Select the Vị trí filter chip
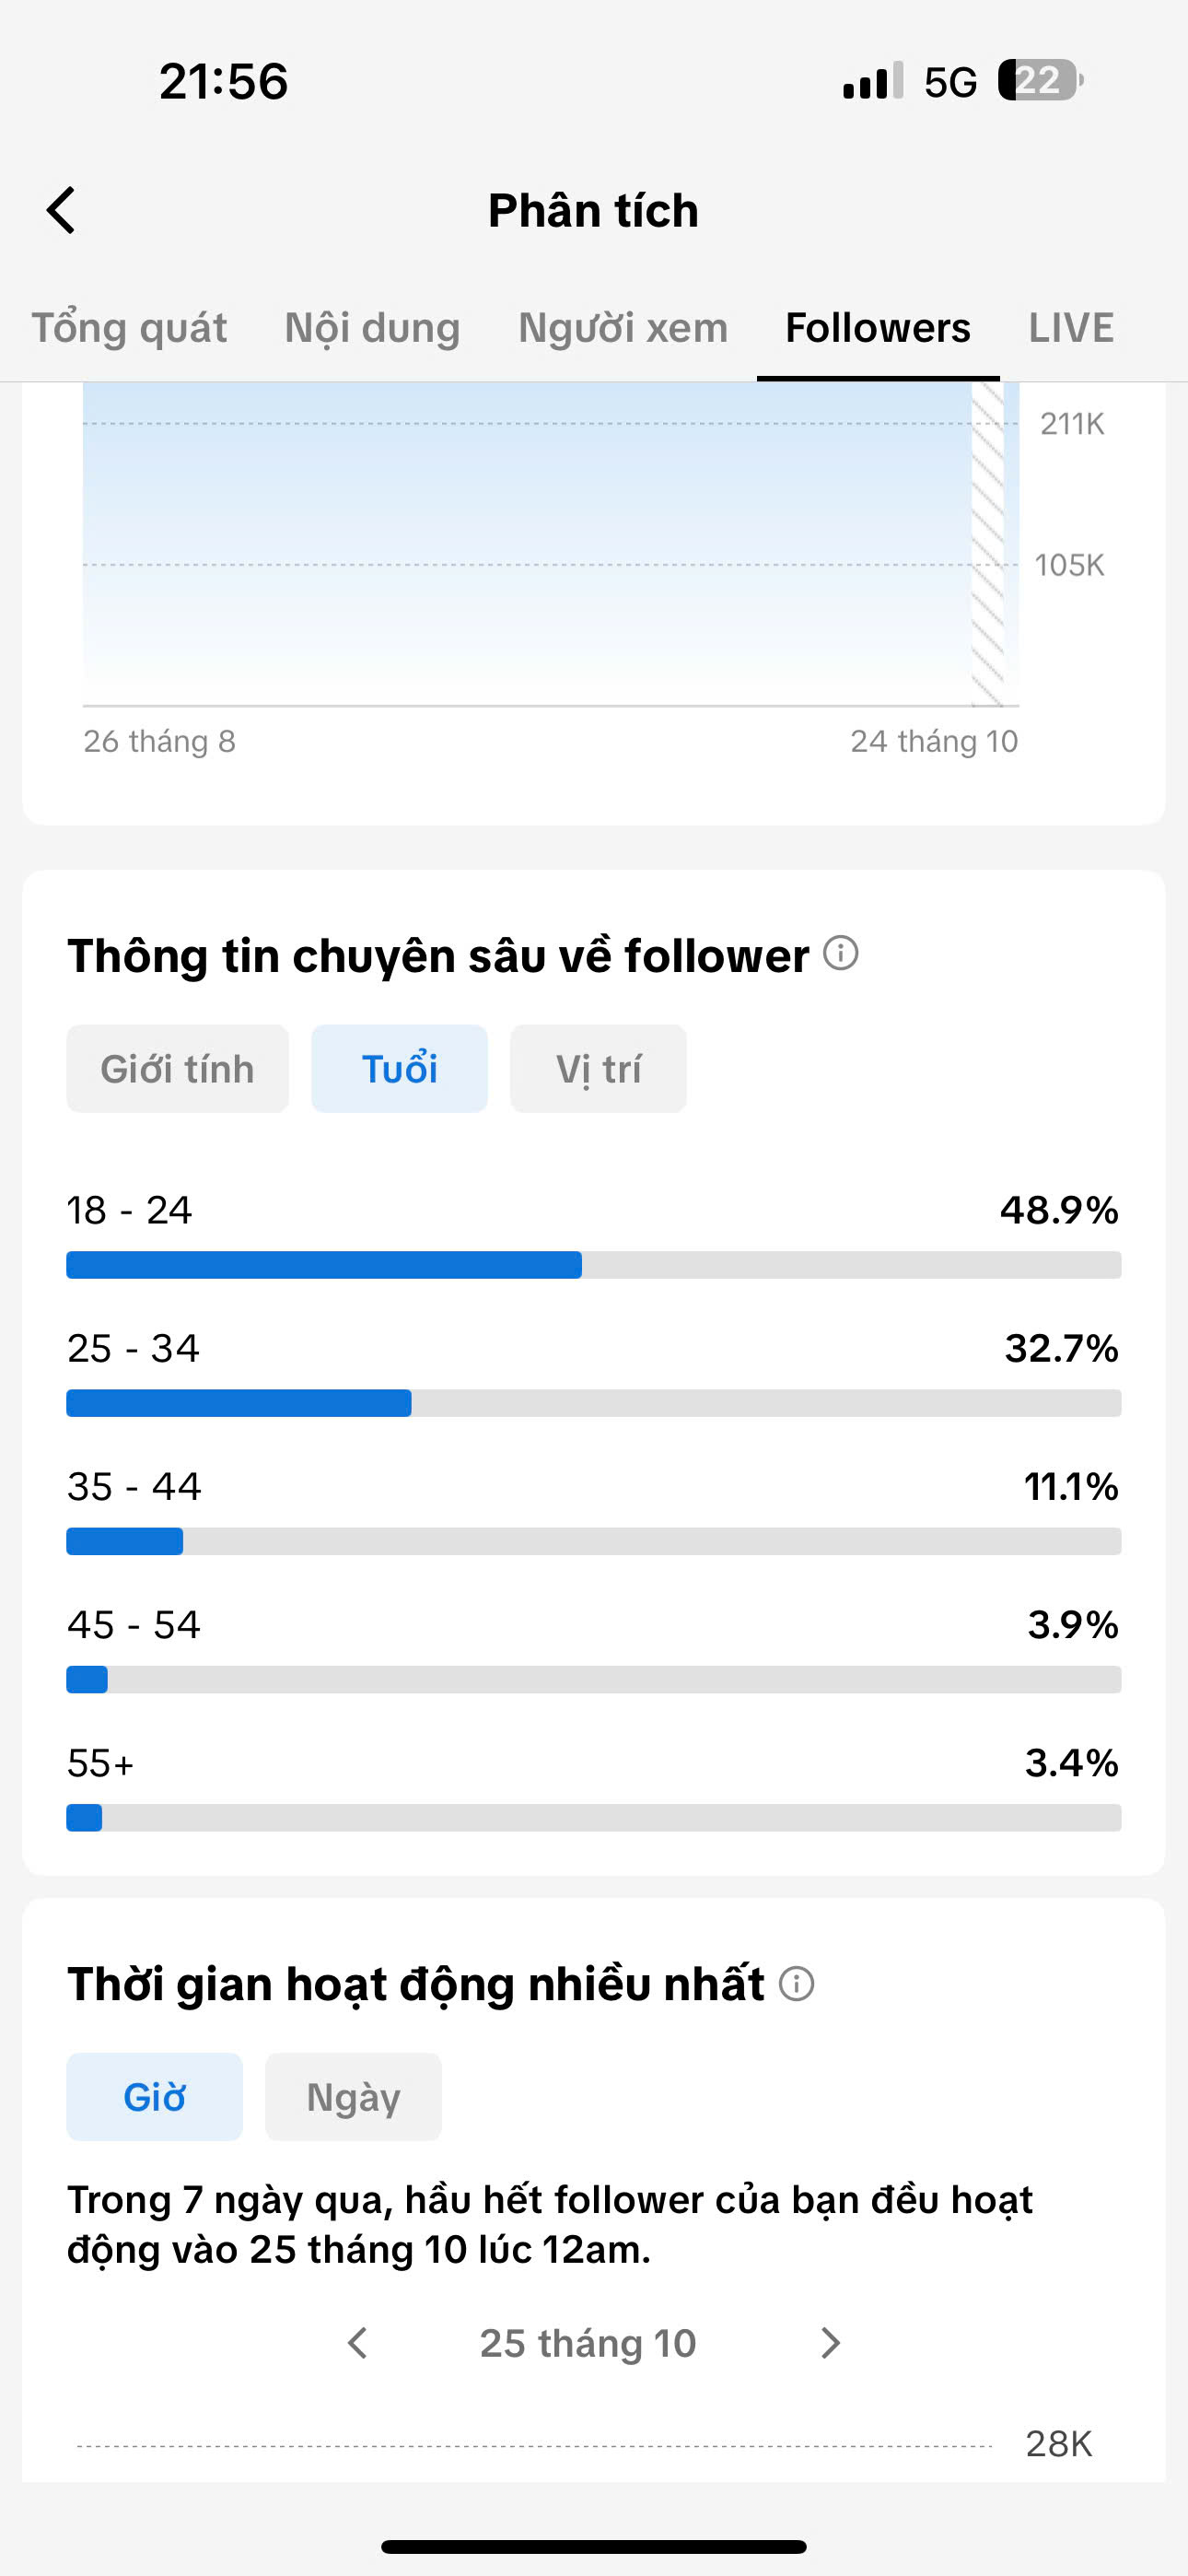The image size is (1188, 2576). pos(598,1068)
